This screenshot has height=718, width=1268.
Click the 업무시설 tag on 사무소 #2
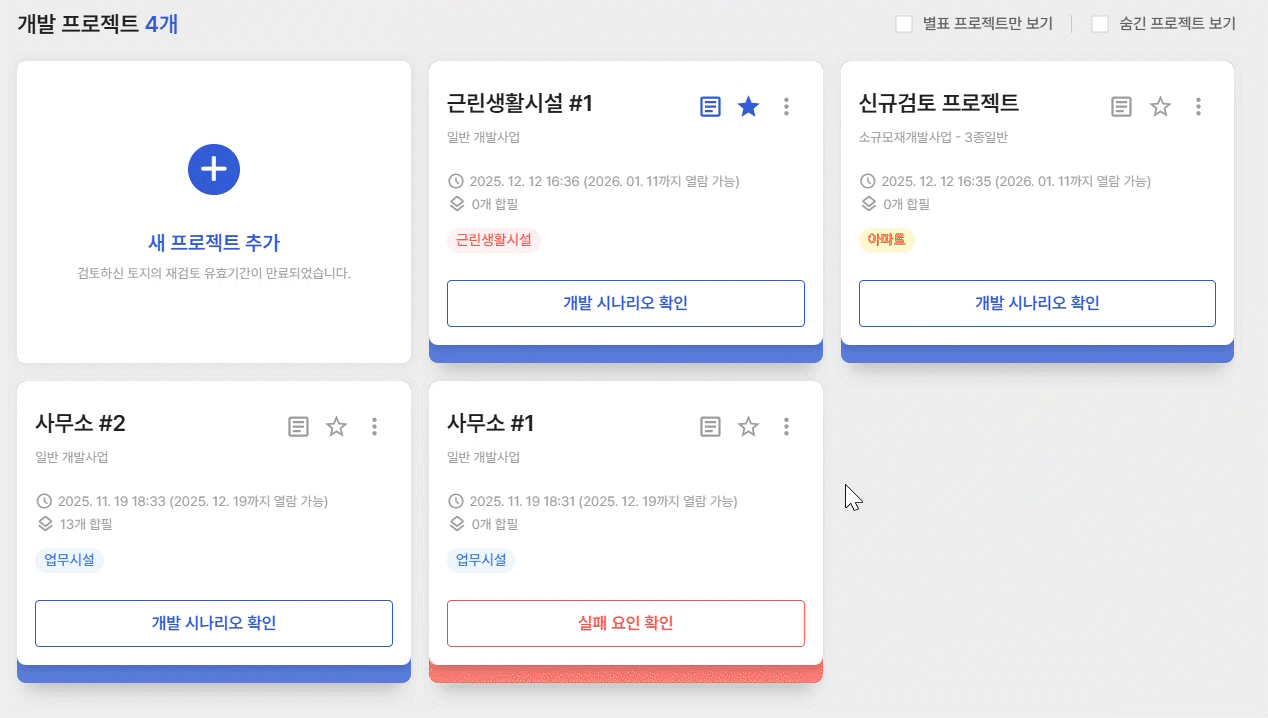tap(70, 560)
